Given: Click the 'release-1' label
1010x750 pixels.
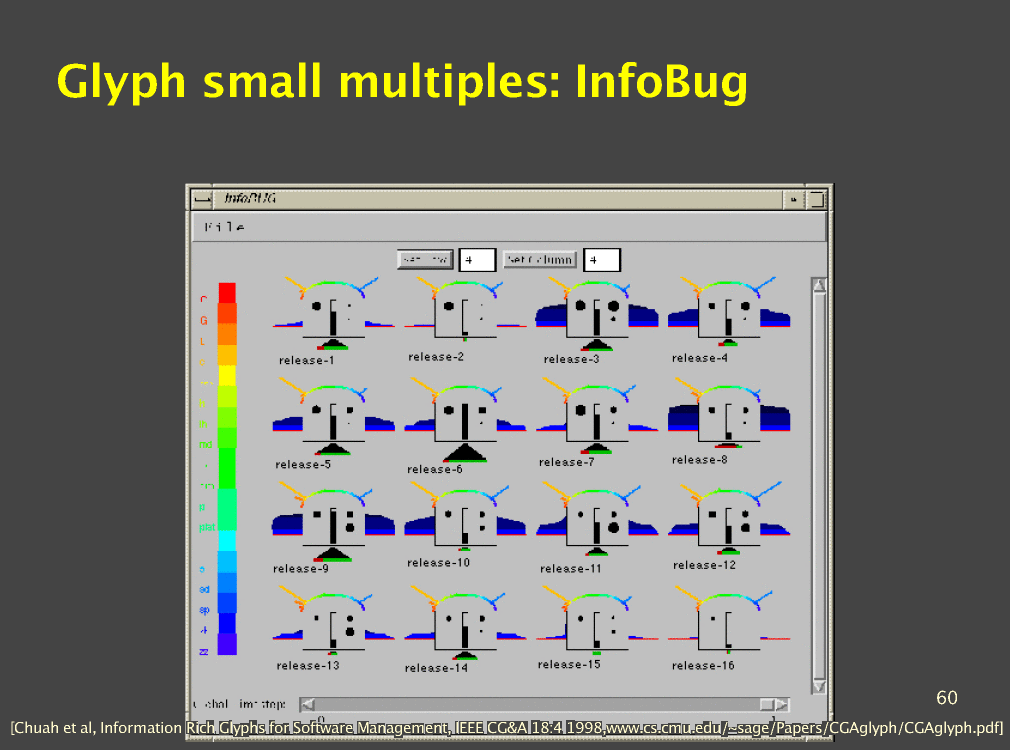Looking at the screenshot, I should click(307, 360).
